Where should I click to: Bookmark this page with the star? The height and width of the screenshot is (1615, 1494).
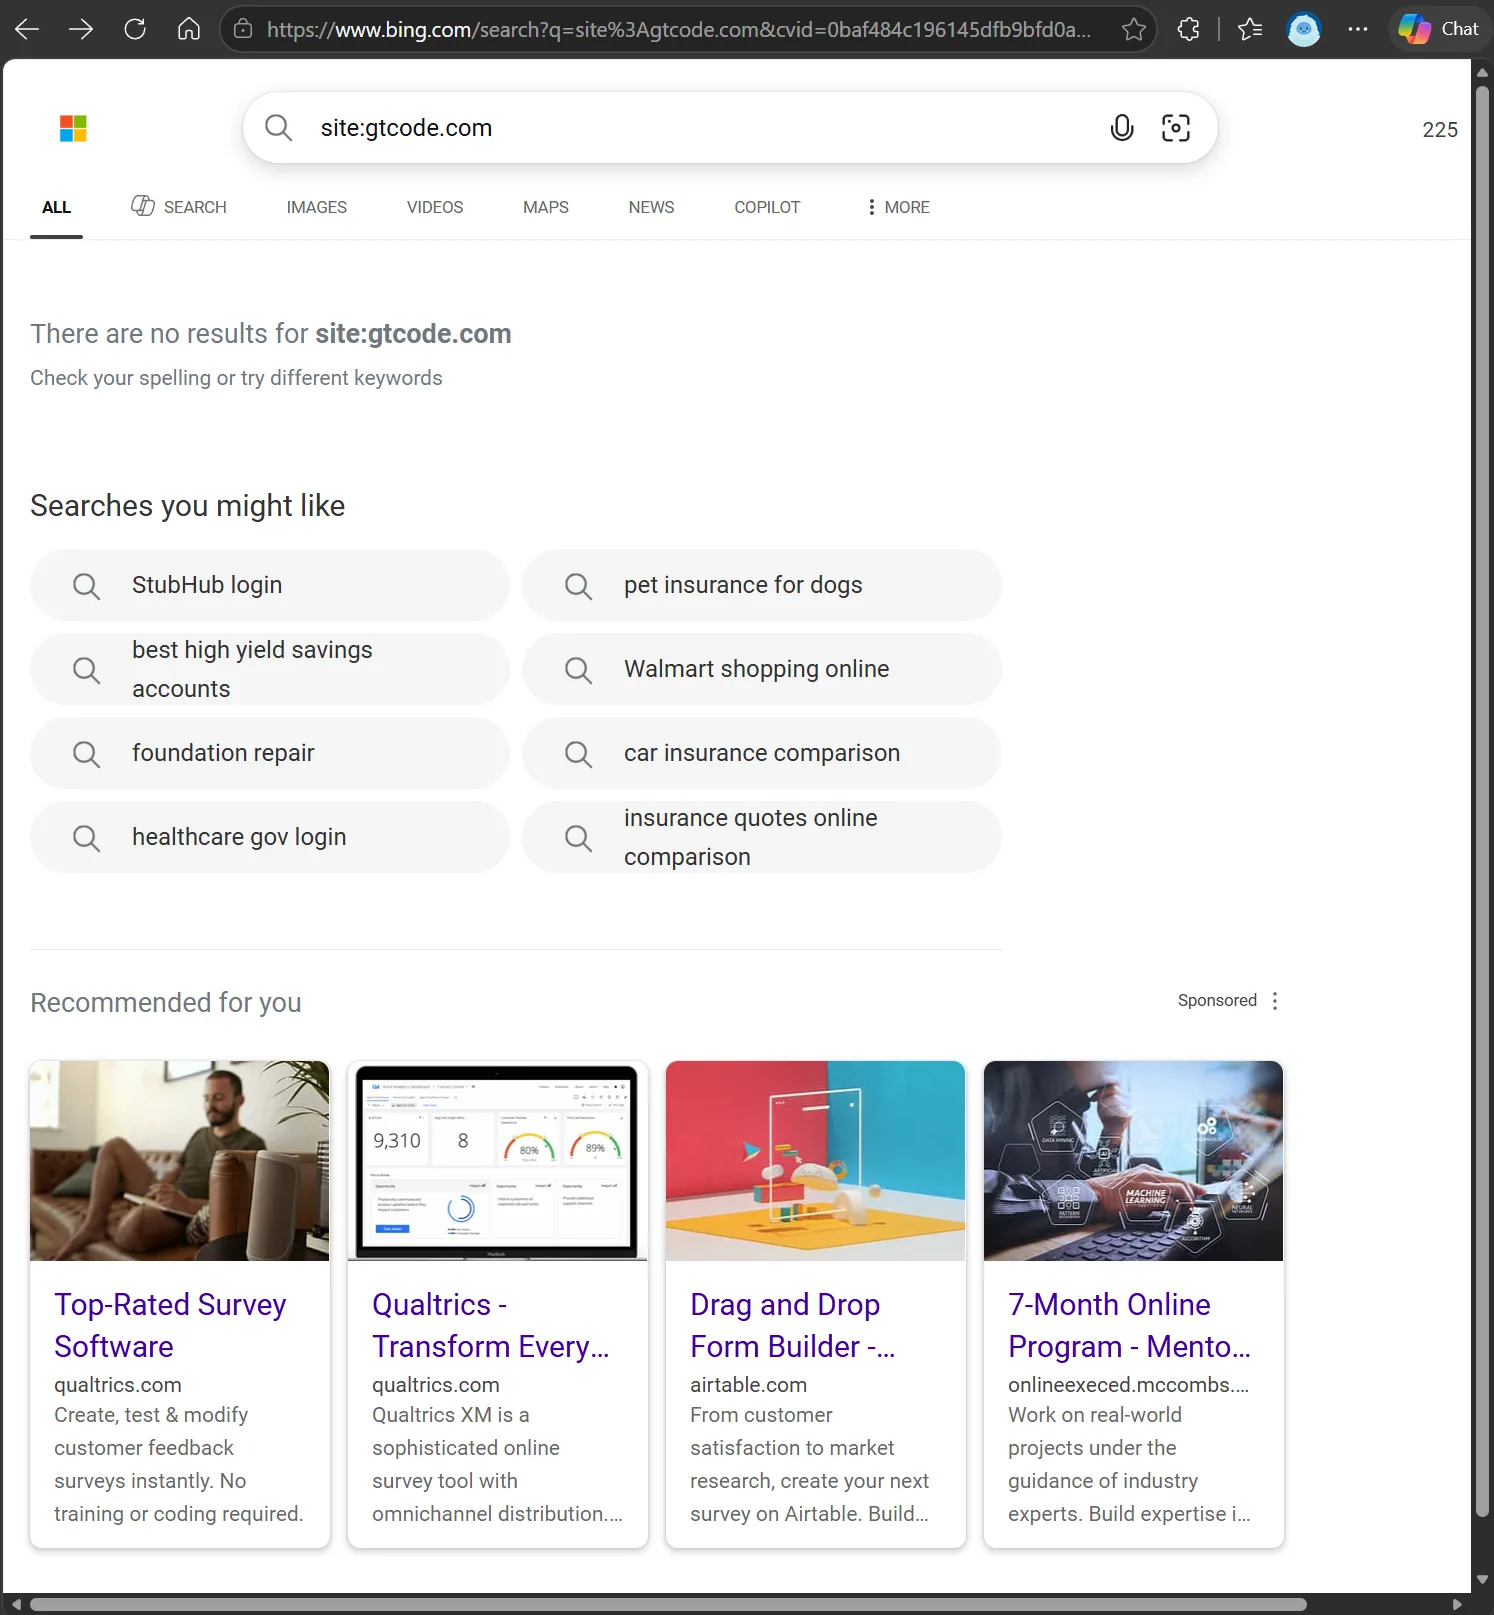(x=1133, y=29)
